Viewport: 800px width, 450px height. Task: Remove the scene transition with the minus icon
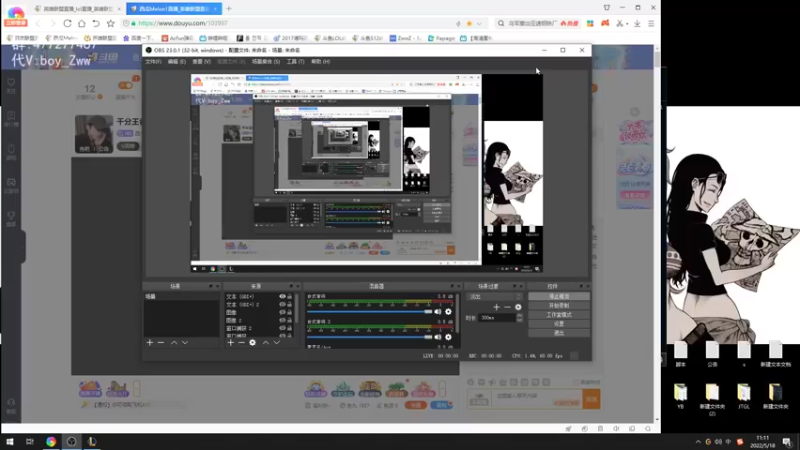[507, 307]
